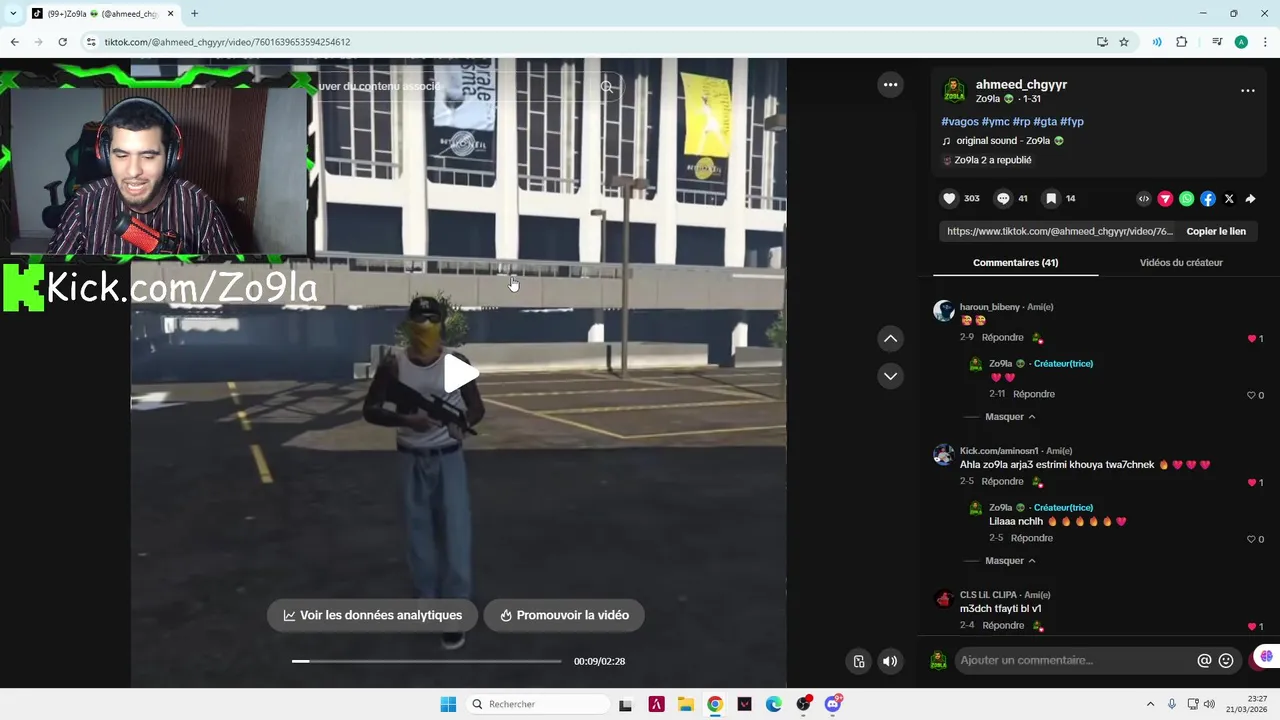Mute the video sound
This screenshot has width=1280, height=720.
point(890,661)
